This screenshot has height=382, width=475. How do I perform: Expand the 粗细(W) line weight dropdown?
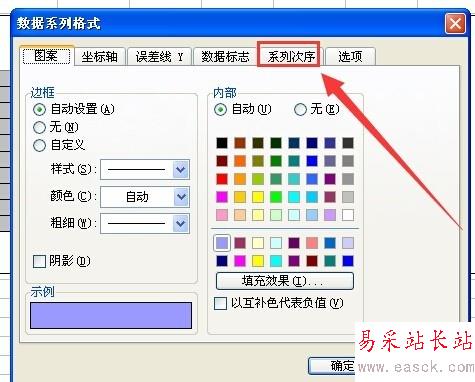point(181,223)
